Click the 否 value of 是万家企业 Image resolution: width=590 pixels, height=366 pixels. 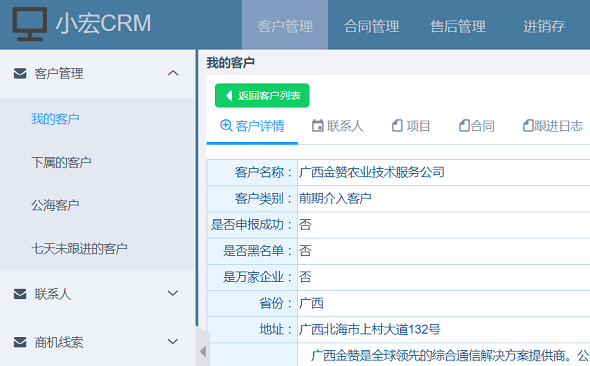(305, 277)
